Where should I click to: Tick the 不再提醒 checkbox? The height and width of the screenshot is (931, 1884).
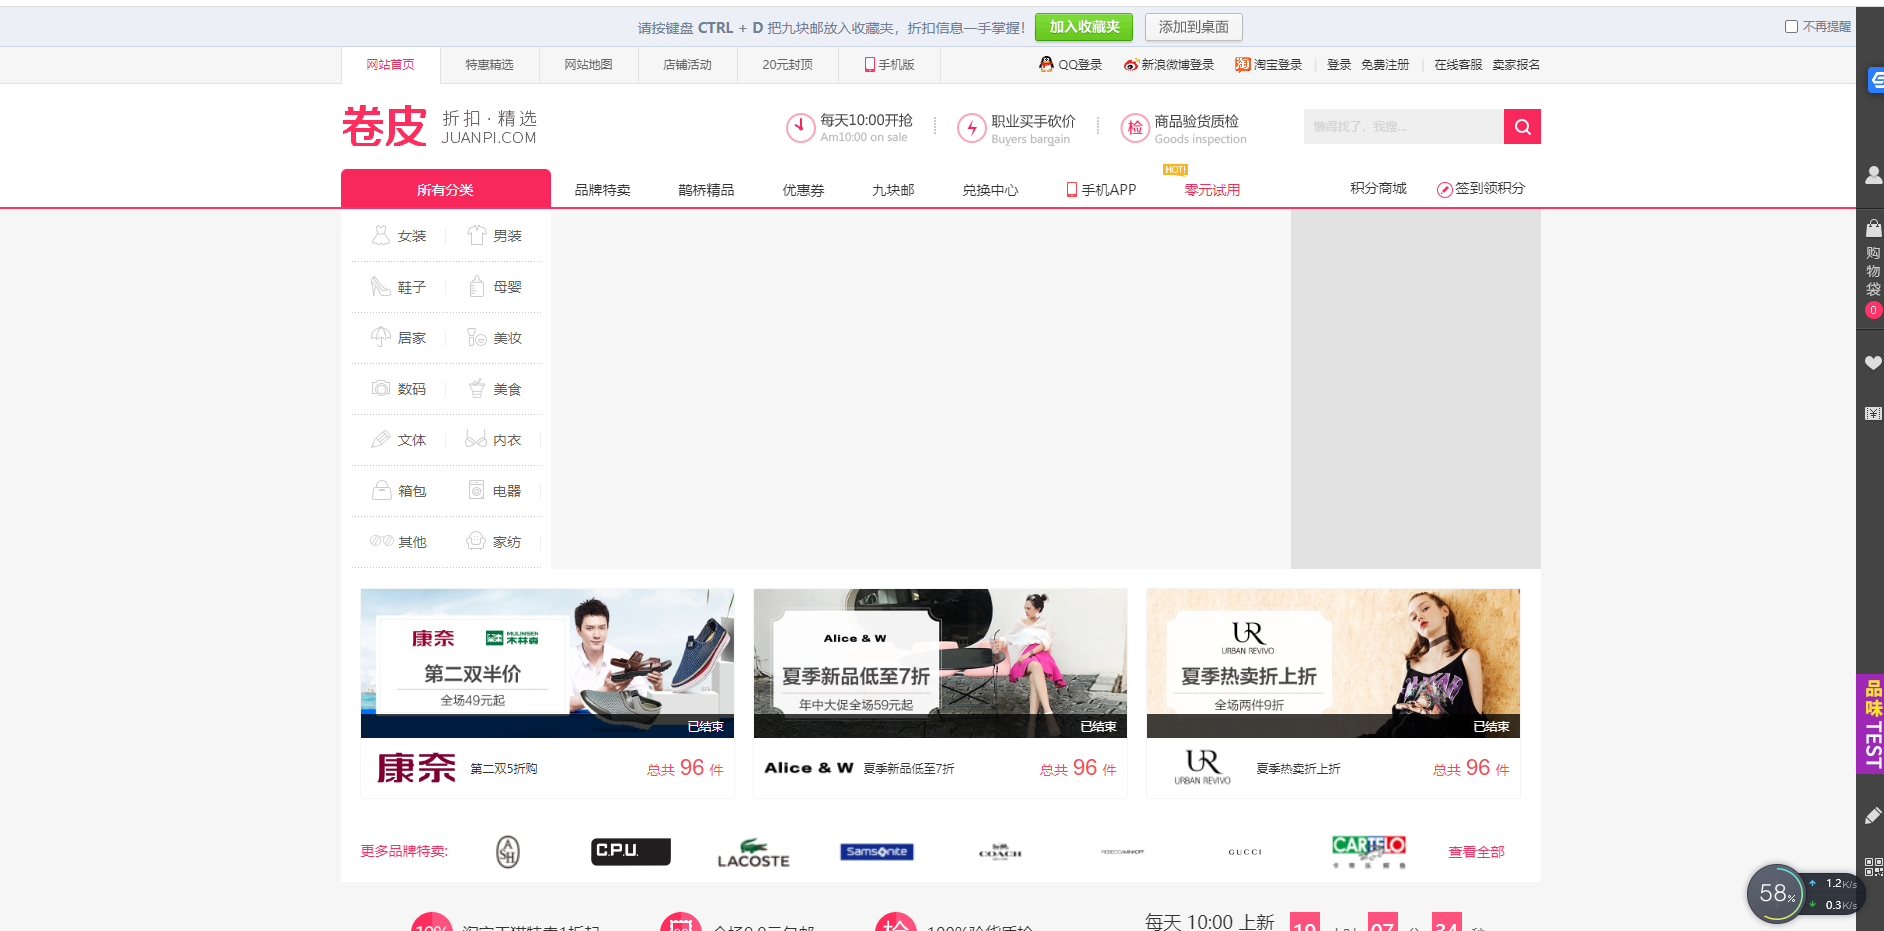point(1791,27)
